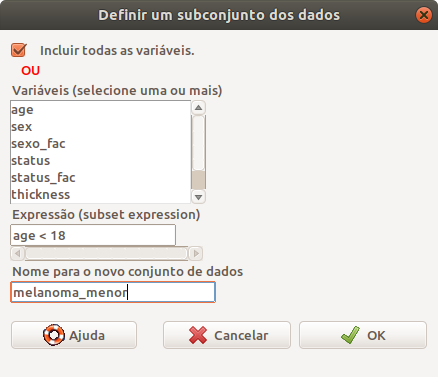Select the 'status' variable

coord(100,161)
